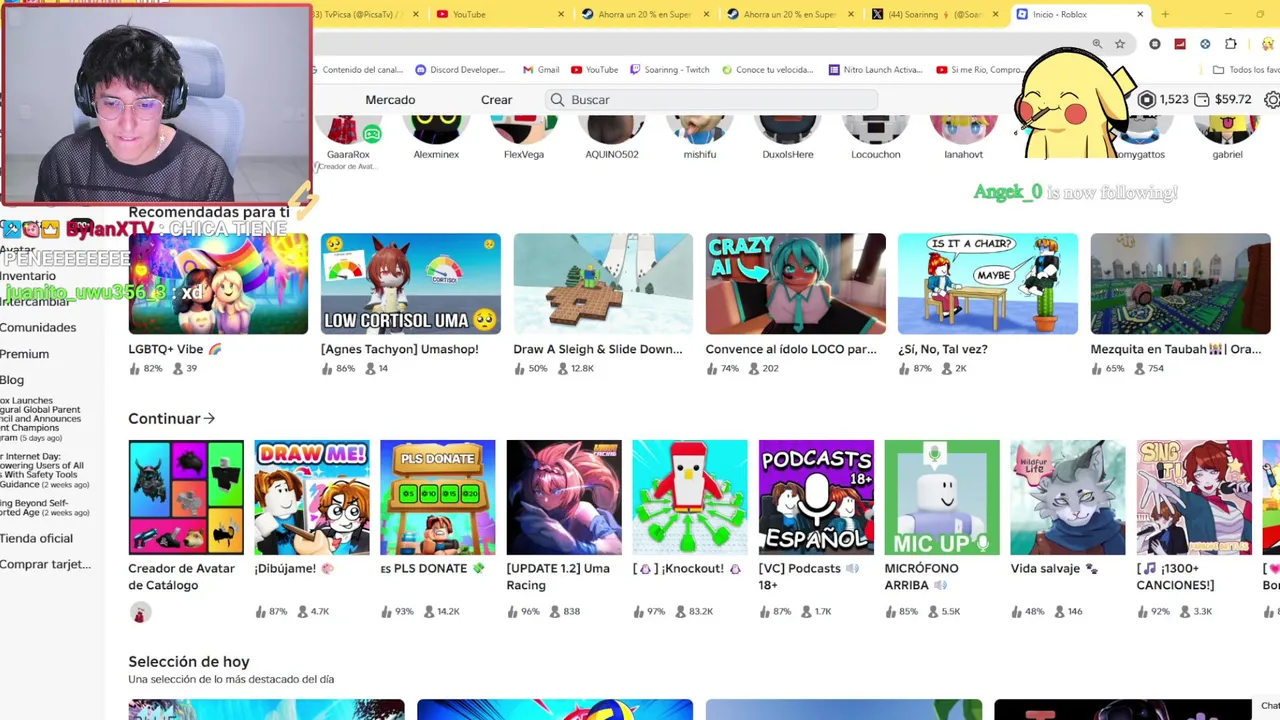The image size is (1280, 720).
Task: Open Draw A Sleigh & Slide Down thumbnail
Action: [x=603, y=284]
